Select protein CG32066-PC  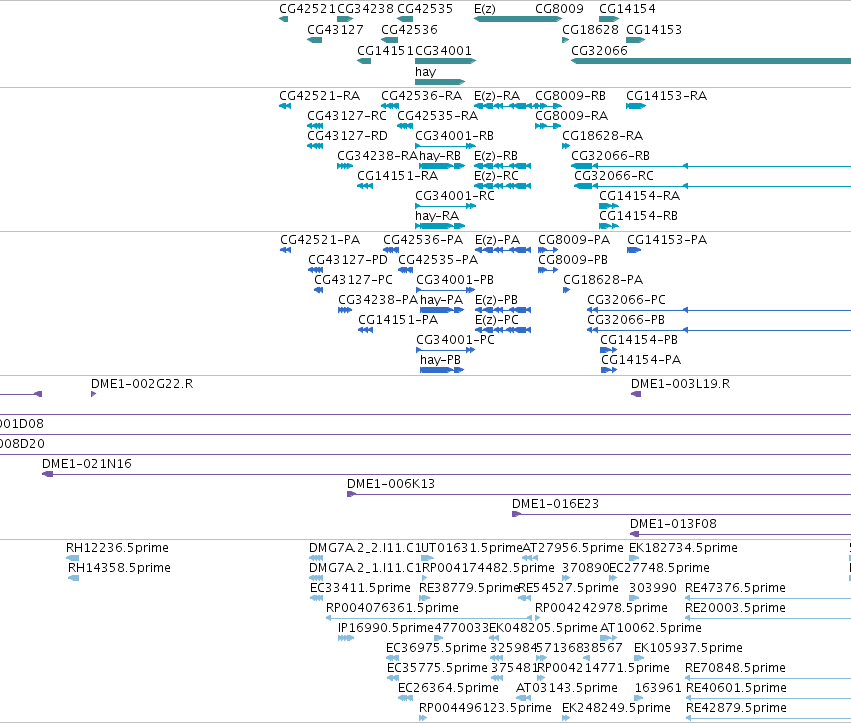[x=626, y=300]
